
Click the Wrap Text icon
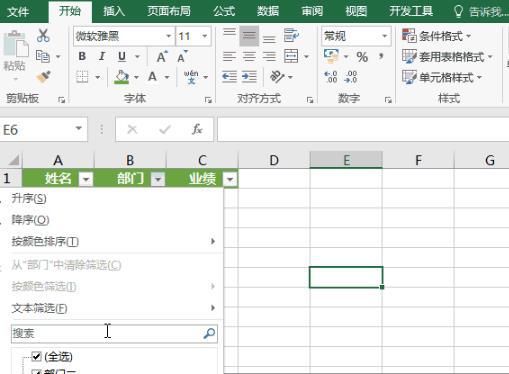[x=291, y=35]
